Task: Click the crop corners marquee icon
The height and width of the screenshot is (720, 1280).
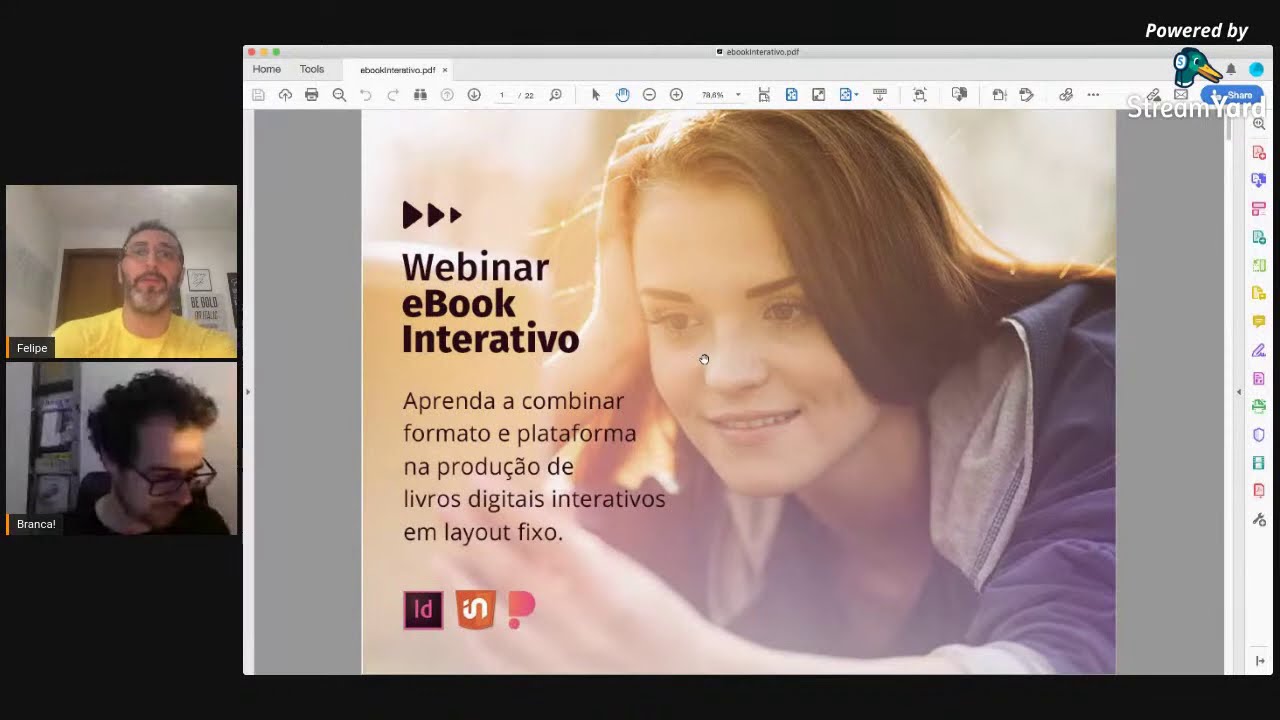Action: click(x=920, y=95)
